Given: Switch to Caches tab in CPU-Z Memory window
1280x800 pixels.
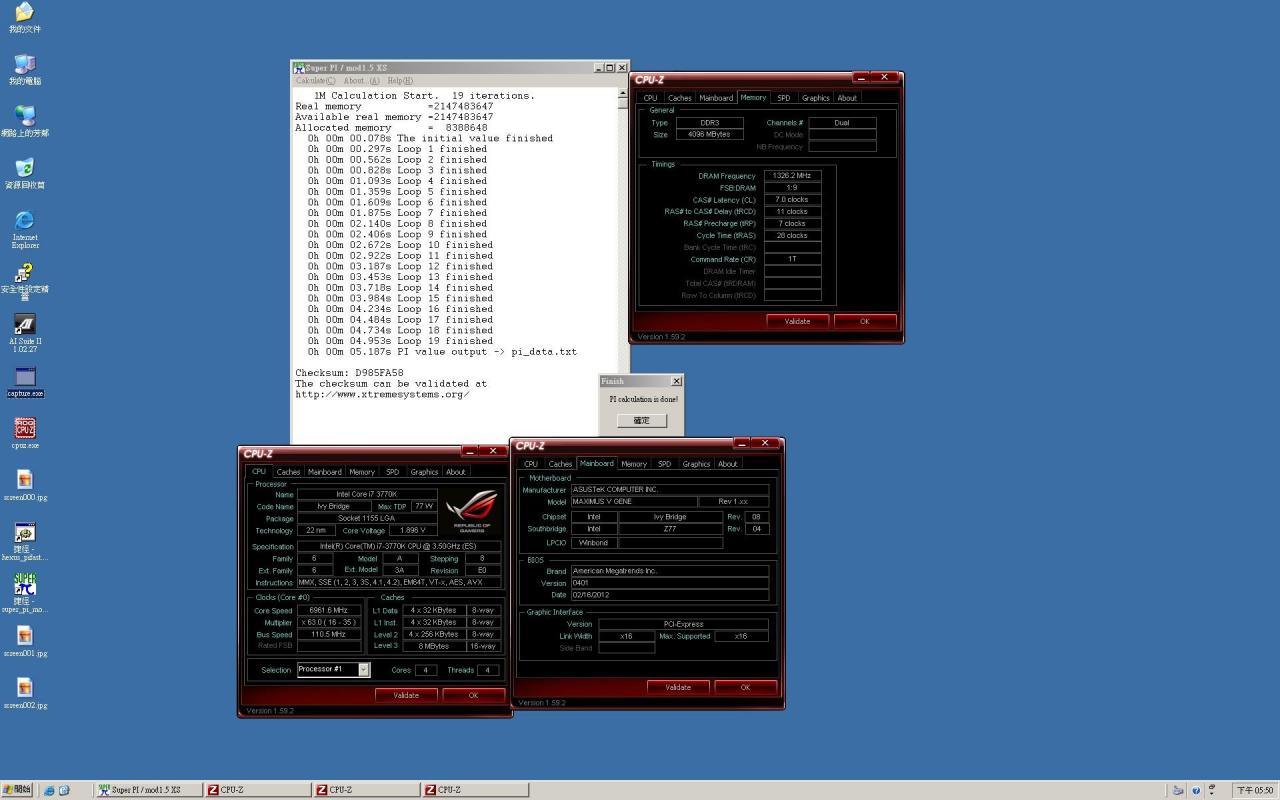Looking at the screenshot, I should point(679,98).
